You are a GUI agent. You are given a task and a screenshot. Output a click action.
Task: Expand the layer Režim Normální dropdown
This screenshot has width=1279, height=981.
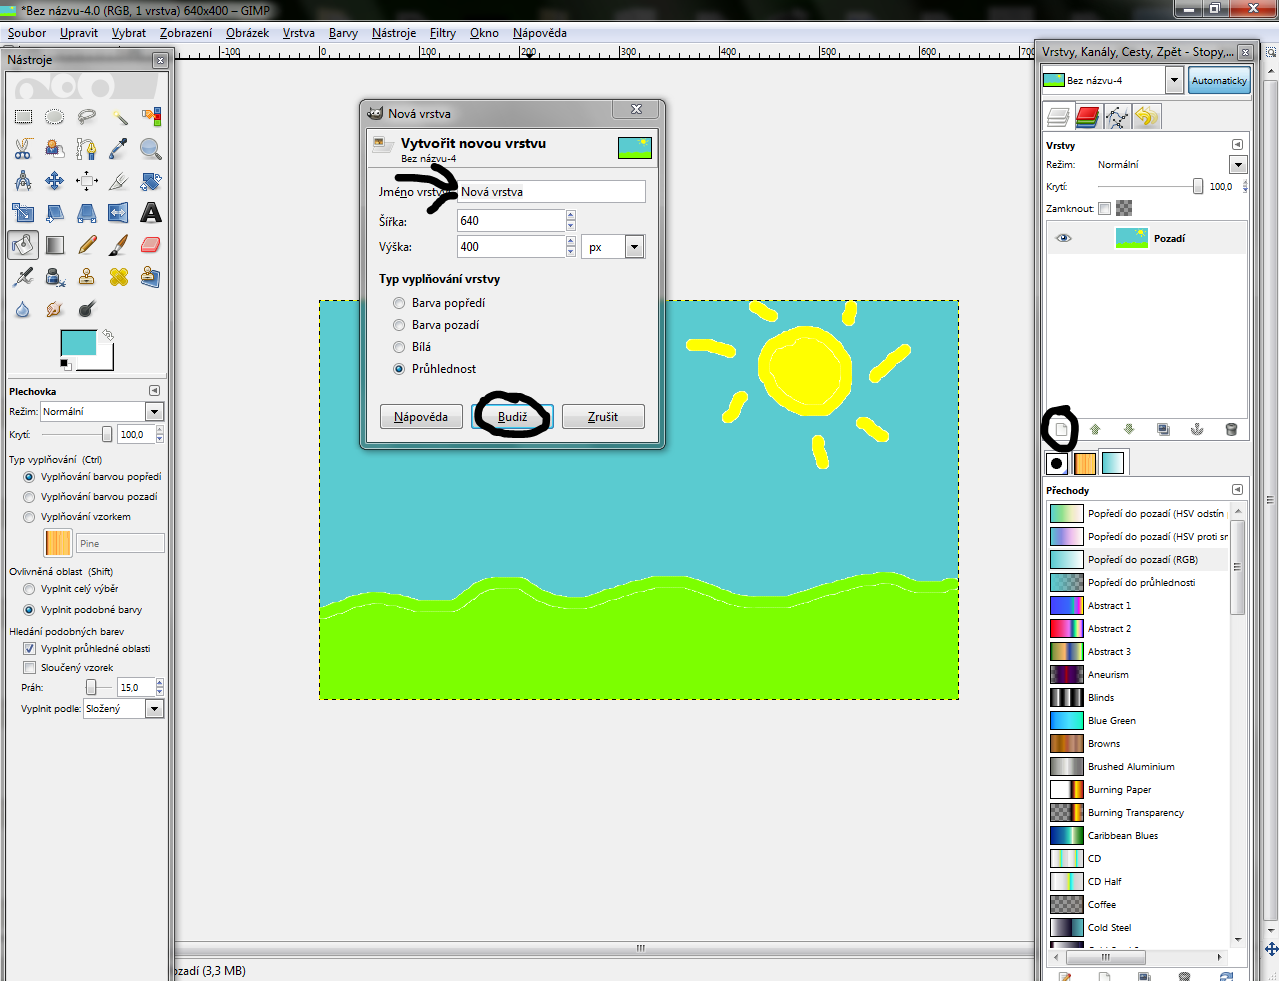(1238, 165)
